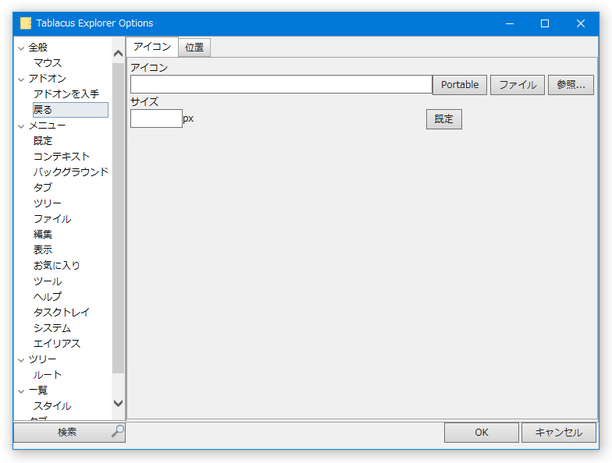Click the sidebar scroll down arrow

[x=118, y=403]
